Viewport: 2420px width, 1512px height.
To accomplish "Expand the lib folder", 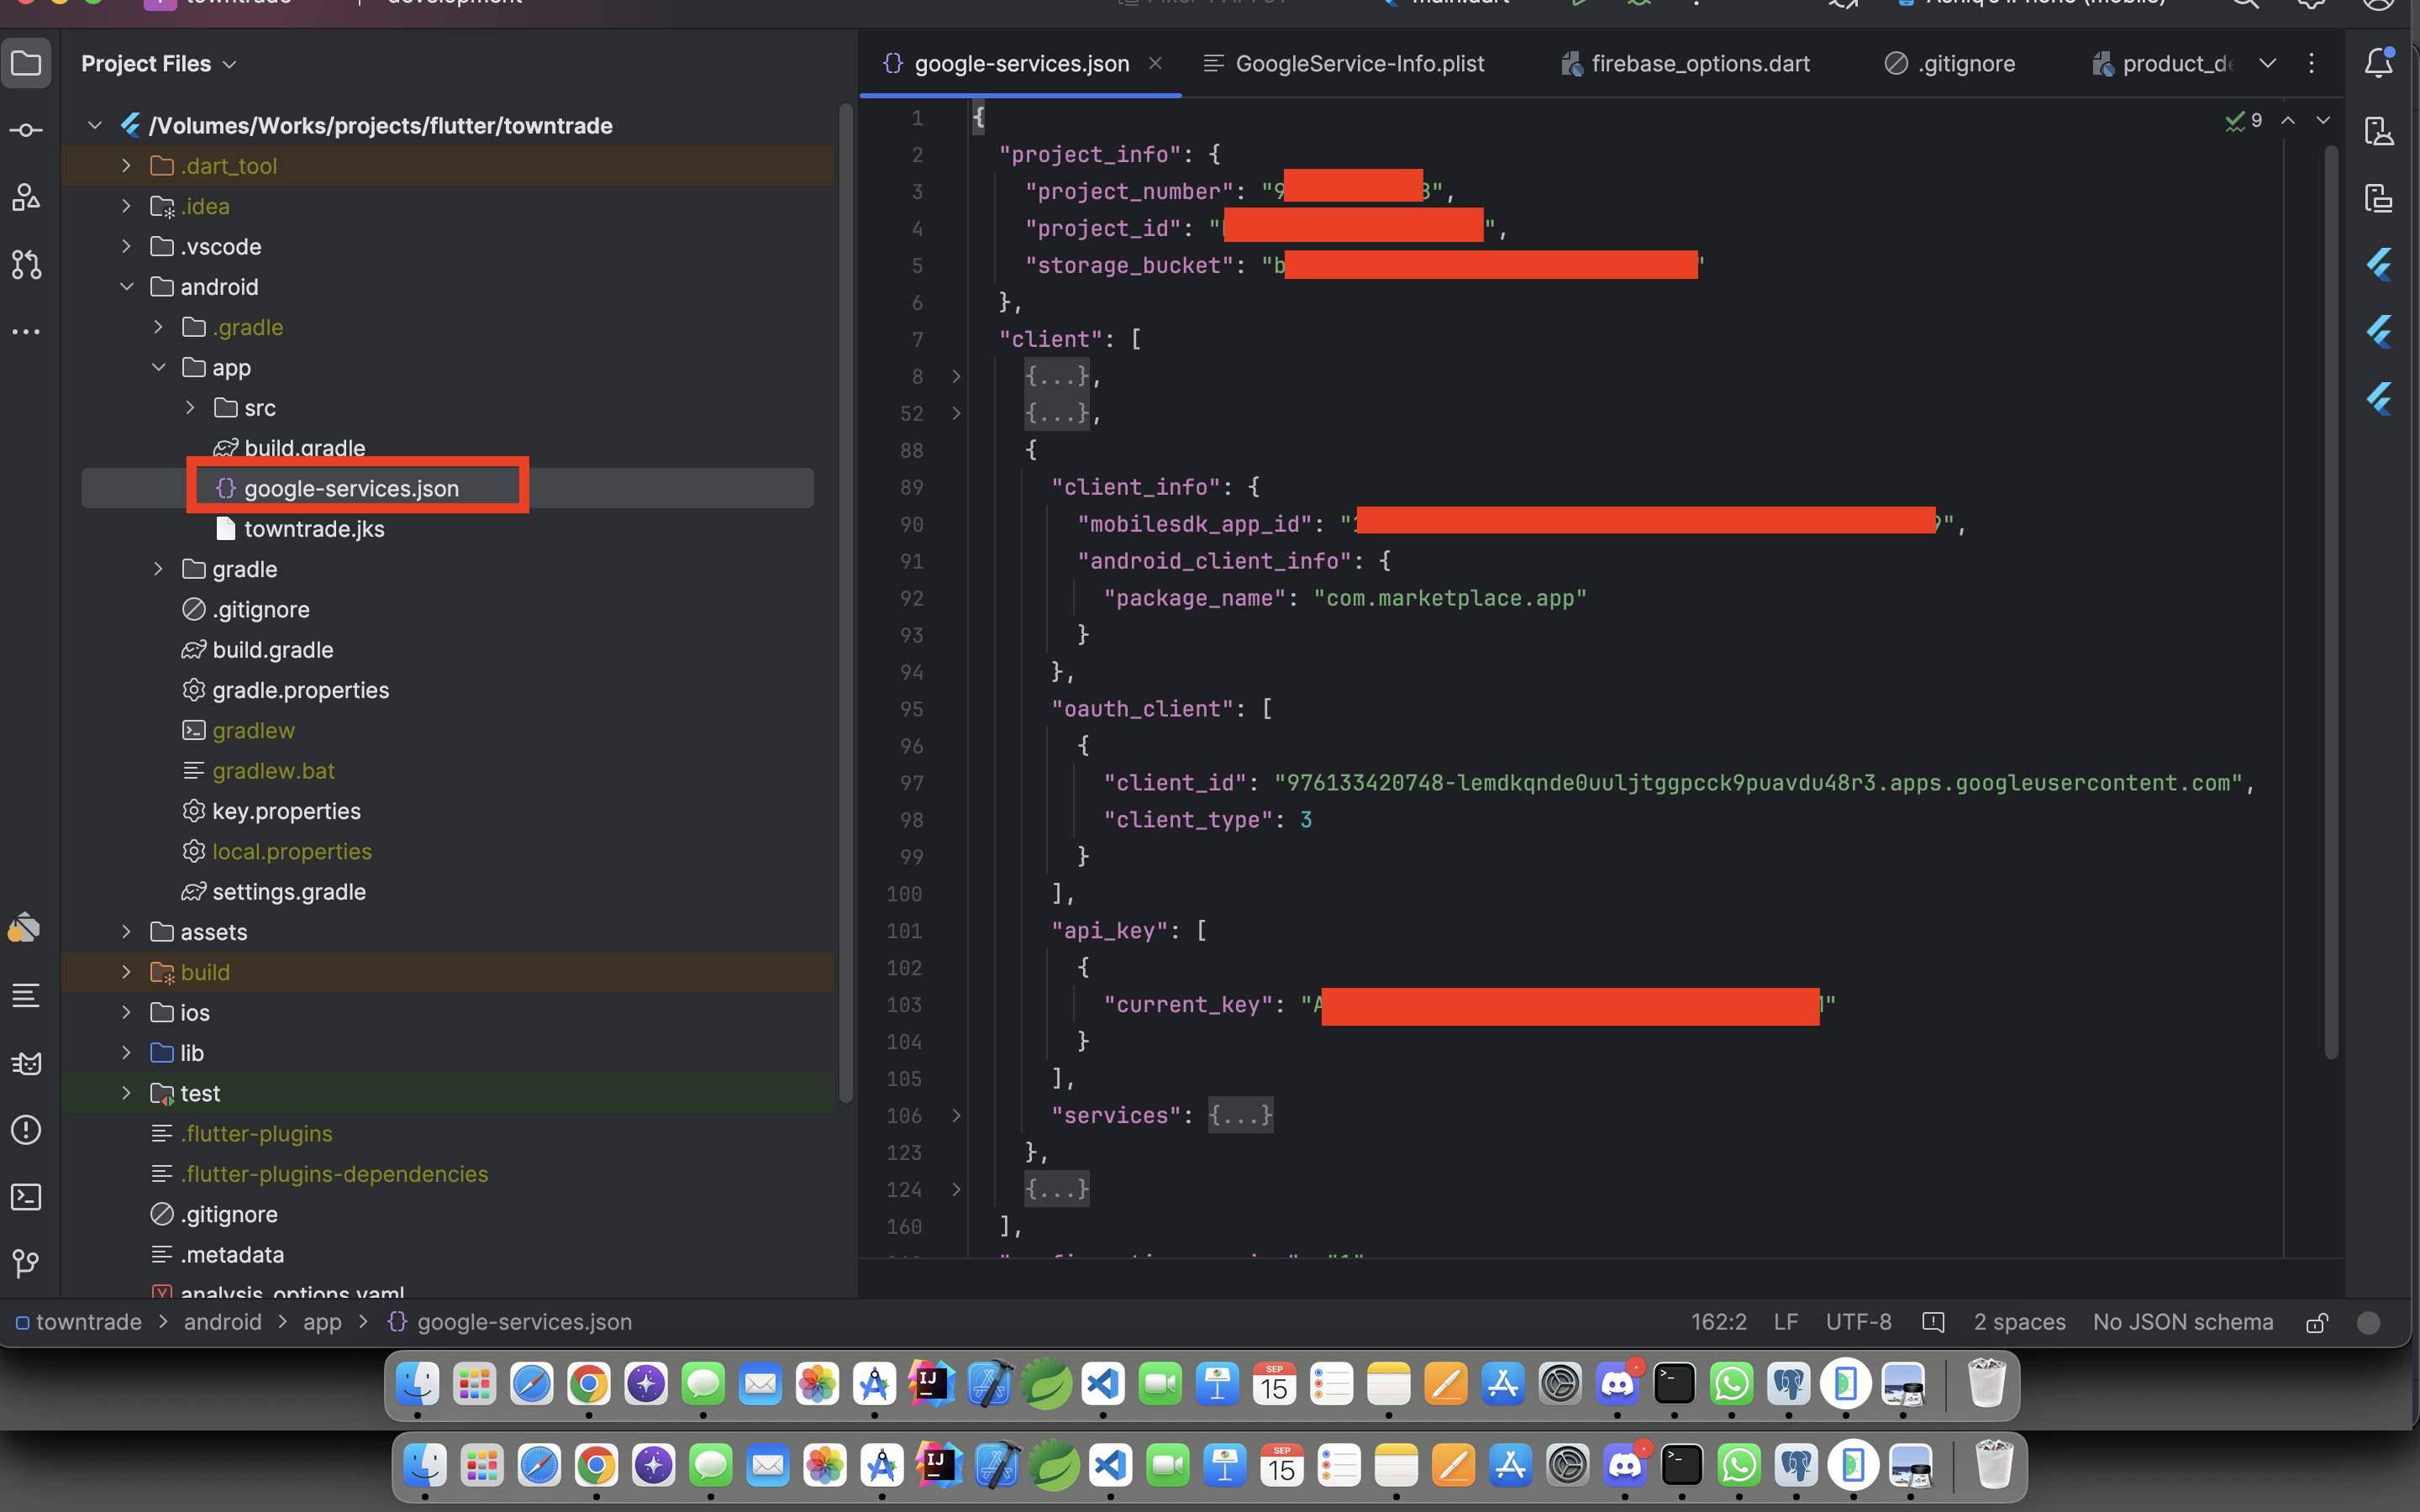I will tap(126, 1053).
